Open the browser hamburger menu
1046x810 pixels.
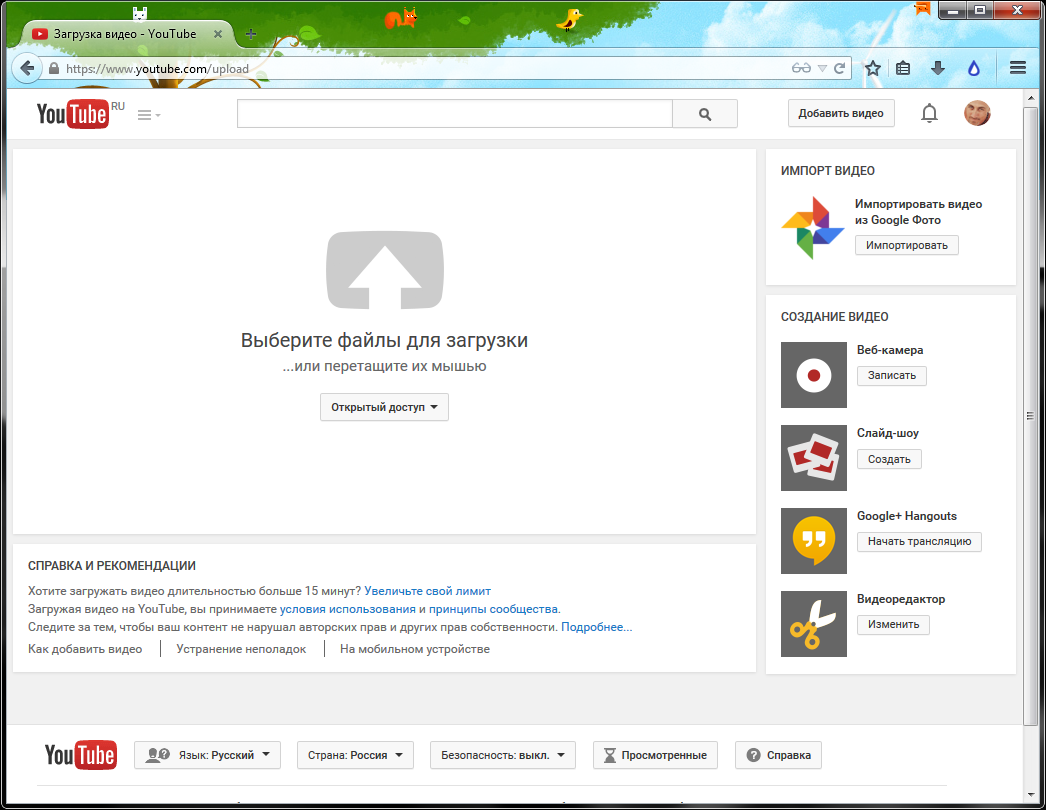(1017, 68)
